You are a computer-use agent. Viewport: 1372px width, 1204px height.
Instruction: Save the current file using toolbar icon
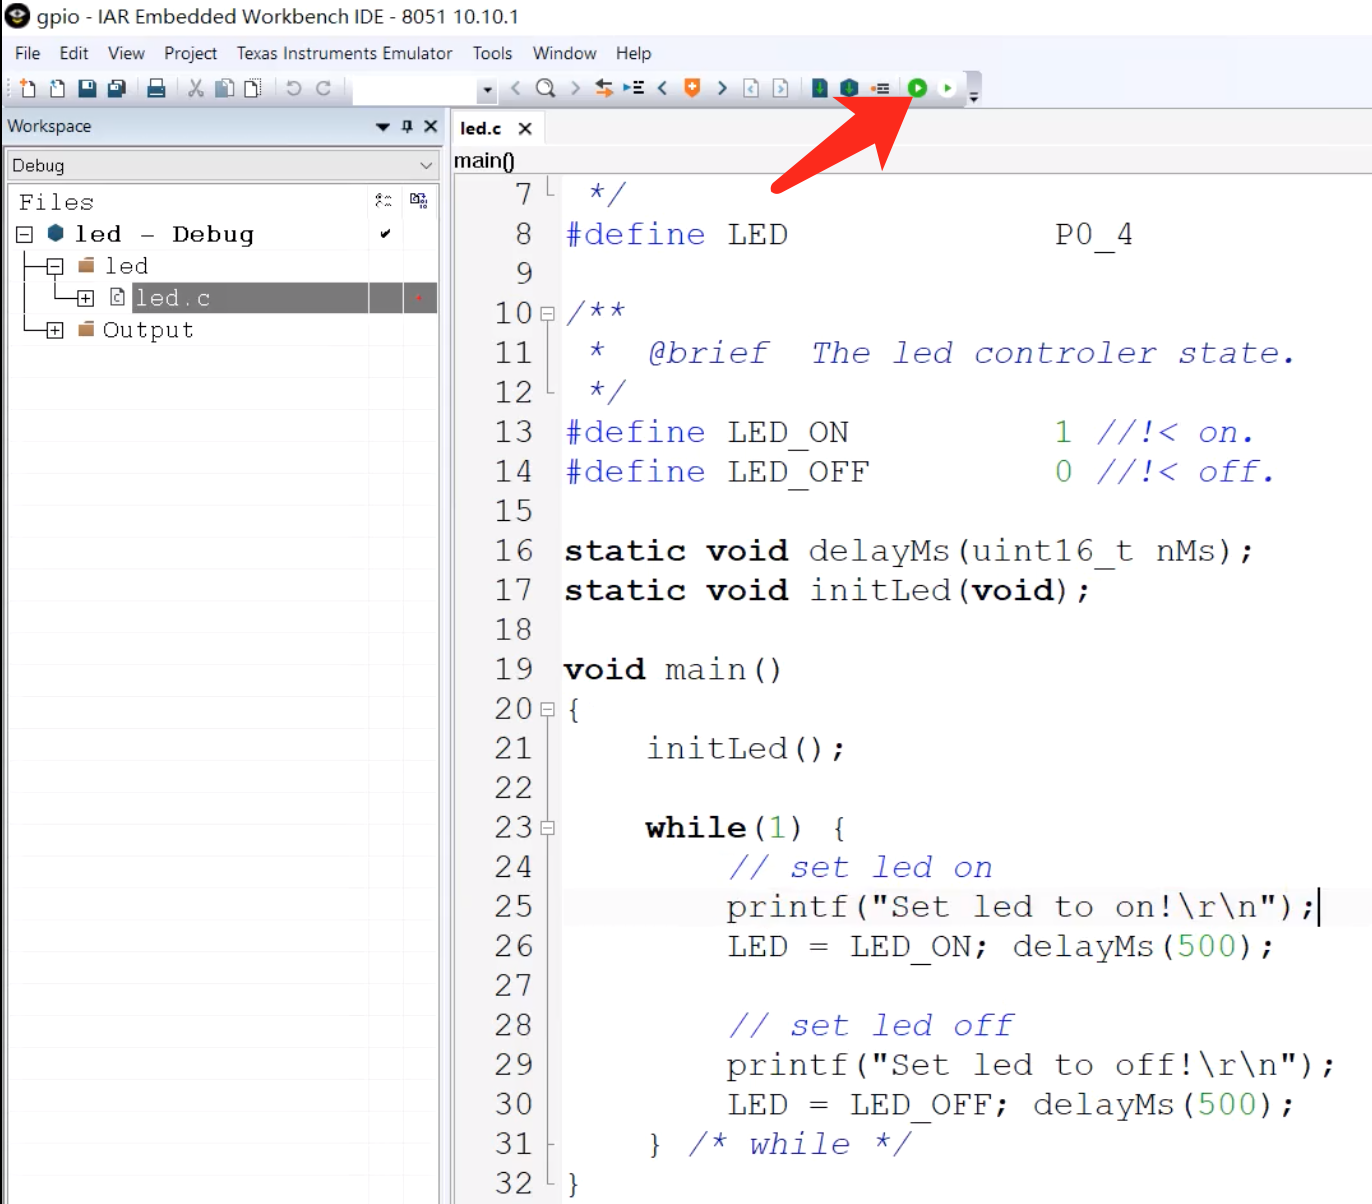pos(87,88)
